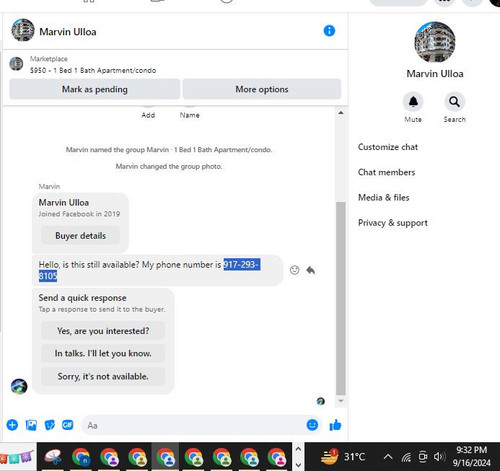Open the volume control in the tray
Viewport: 500px width, 471px height.
[439, 456]
